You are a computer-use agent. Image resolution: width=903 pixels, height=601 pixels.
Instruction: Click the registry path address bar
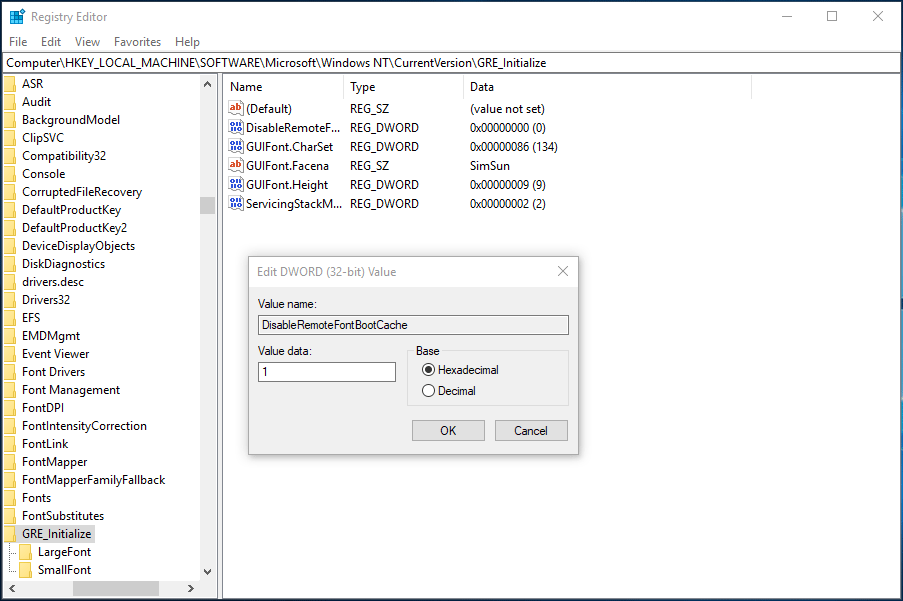[452, 63]
